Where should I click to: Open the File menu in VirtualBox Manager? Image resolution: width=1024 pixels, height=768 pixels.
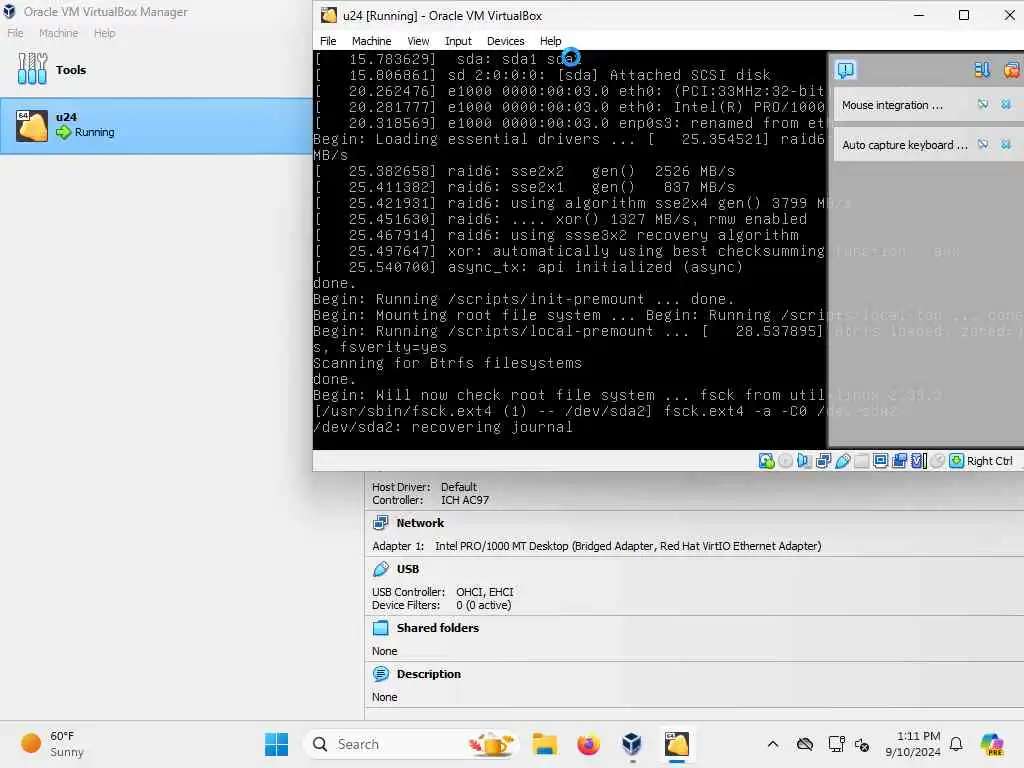click(15, 33)
